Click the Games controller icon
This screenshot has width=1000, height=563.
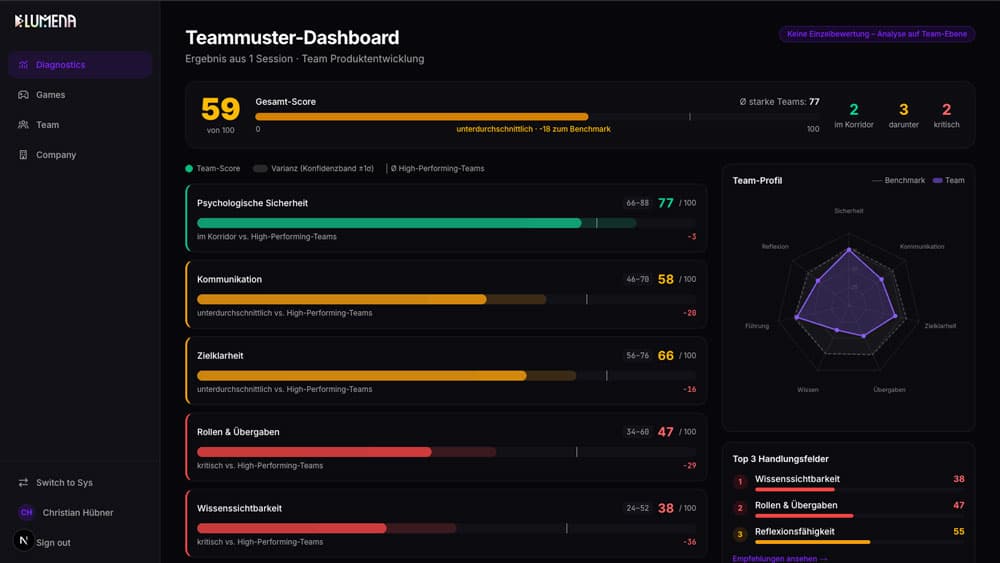[24, 94]
